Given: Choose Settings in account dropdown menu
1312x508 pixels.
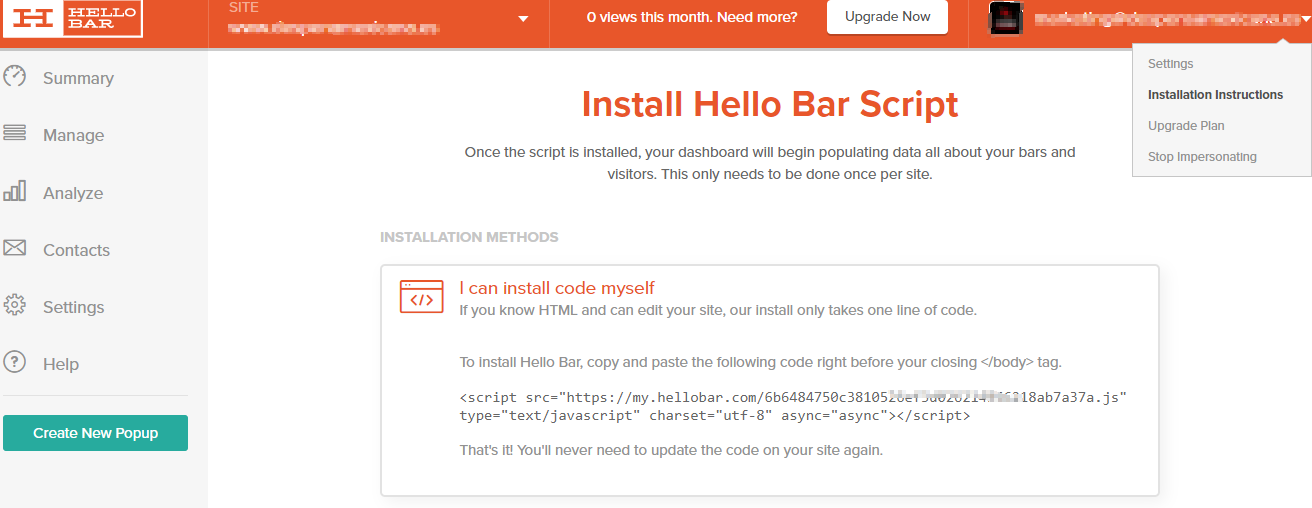Looking at the screenshot, I should coord(1170,63).
